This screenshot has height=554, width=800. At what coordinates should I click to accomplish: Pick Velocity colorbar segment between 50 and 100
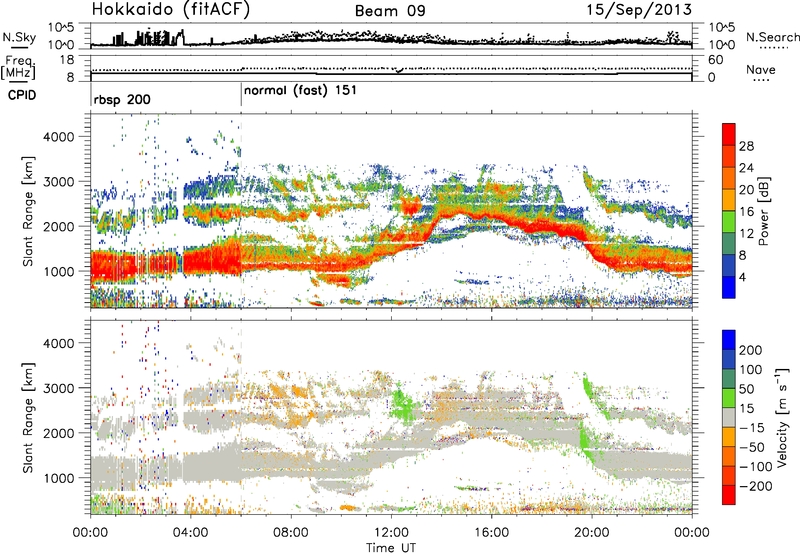coord(729,379)
